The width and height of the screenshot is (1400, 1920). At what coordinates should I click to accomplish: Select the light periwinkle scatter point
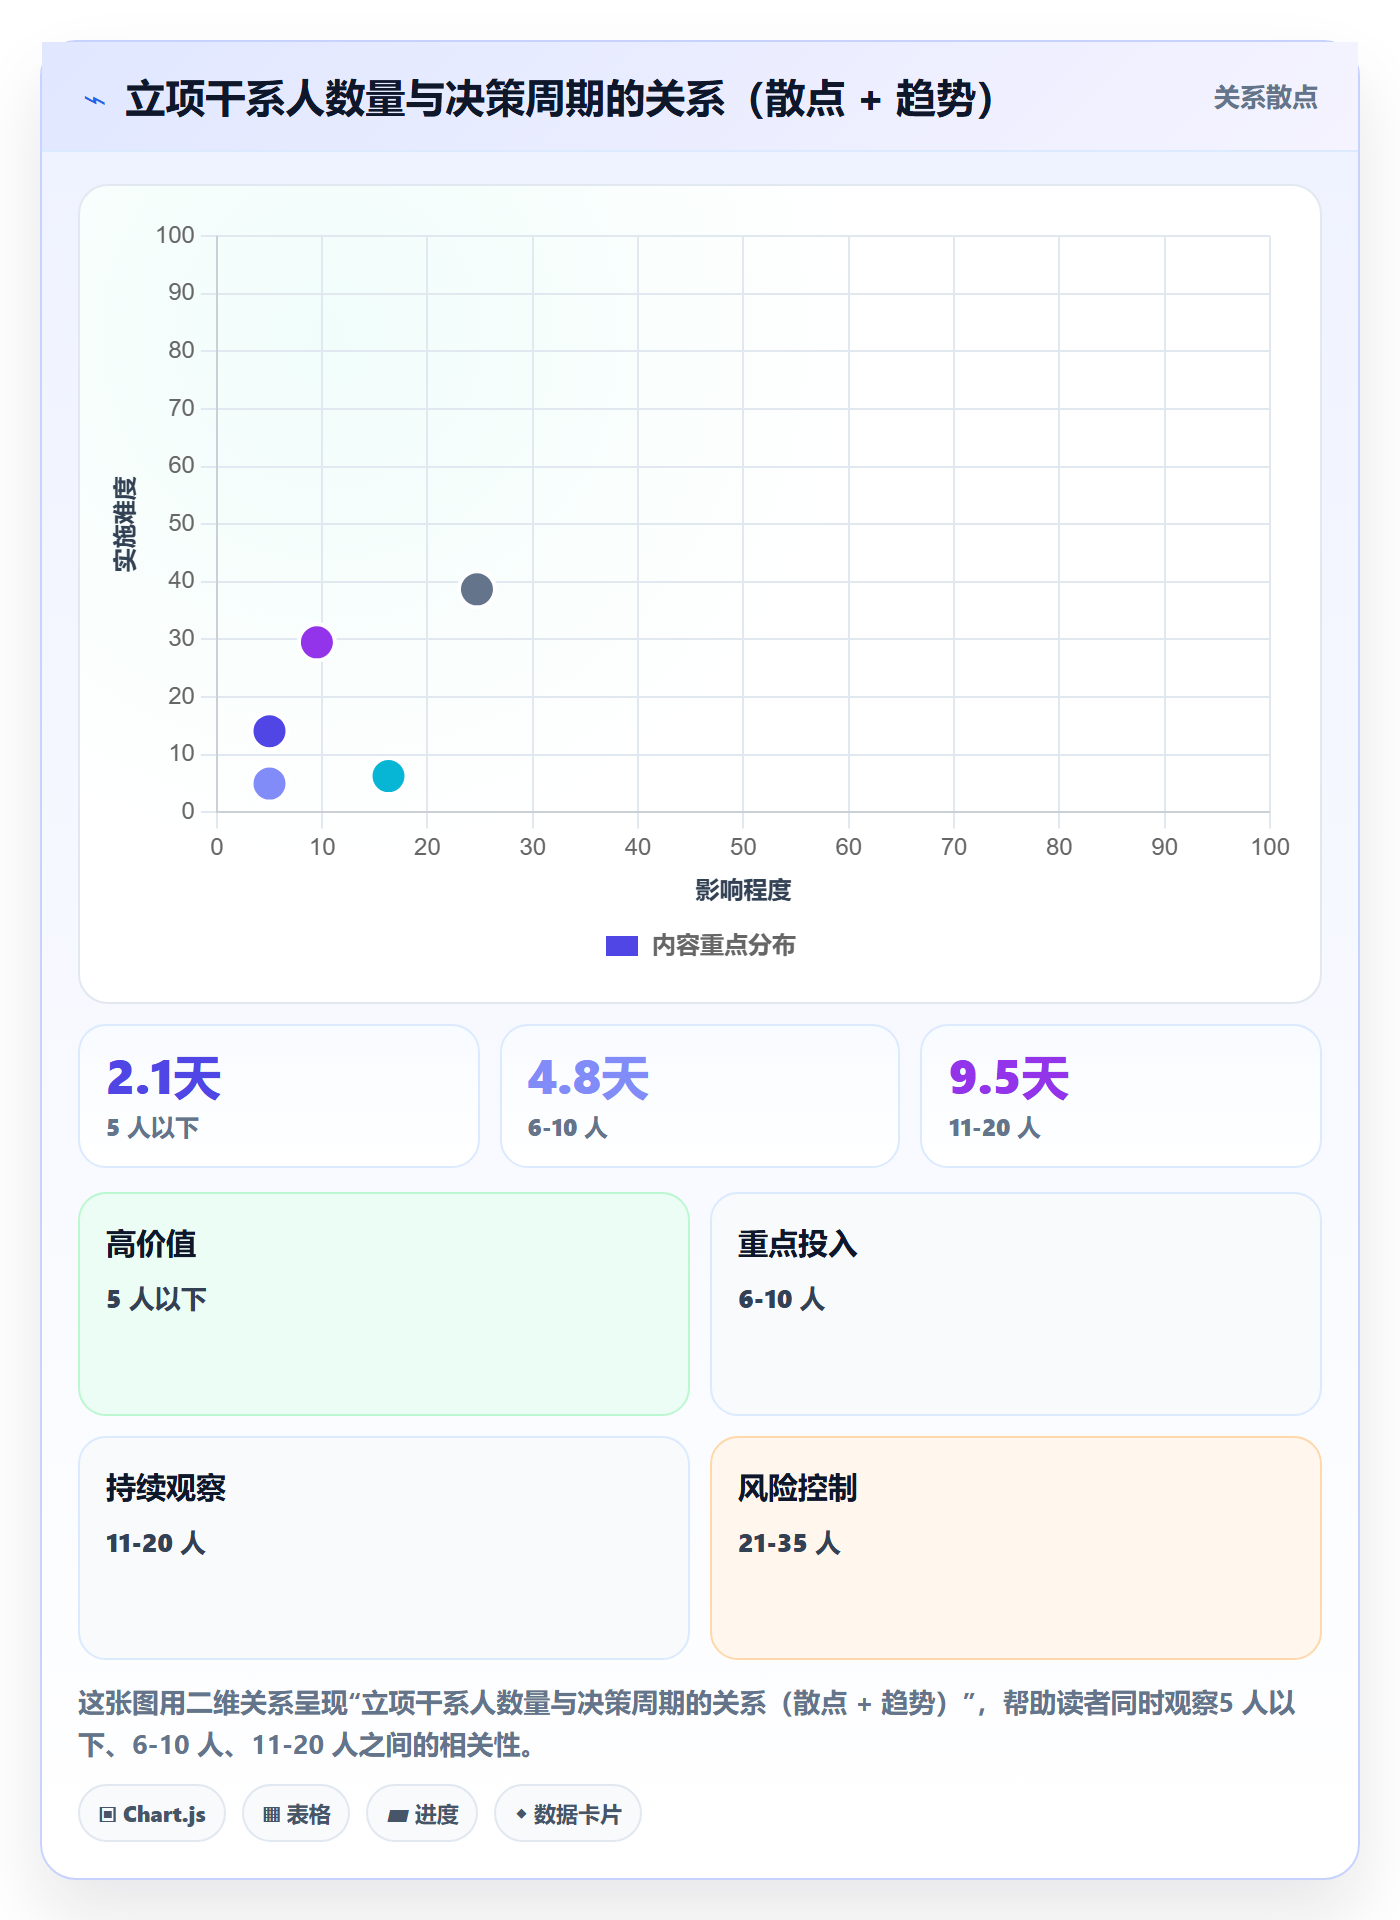click(x=269, y=783)
